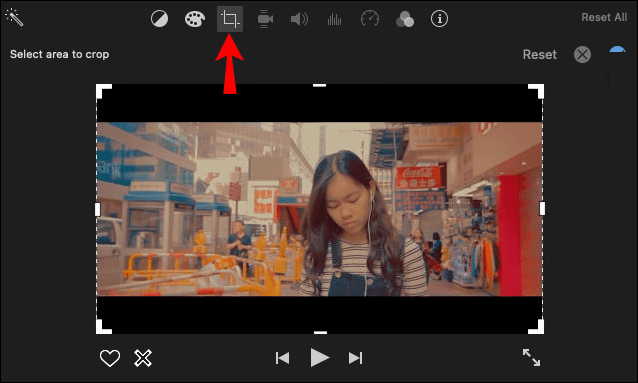Screen dimensions: 638x383
Task: Skip to the previous clip
Action: point(282,358)
